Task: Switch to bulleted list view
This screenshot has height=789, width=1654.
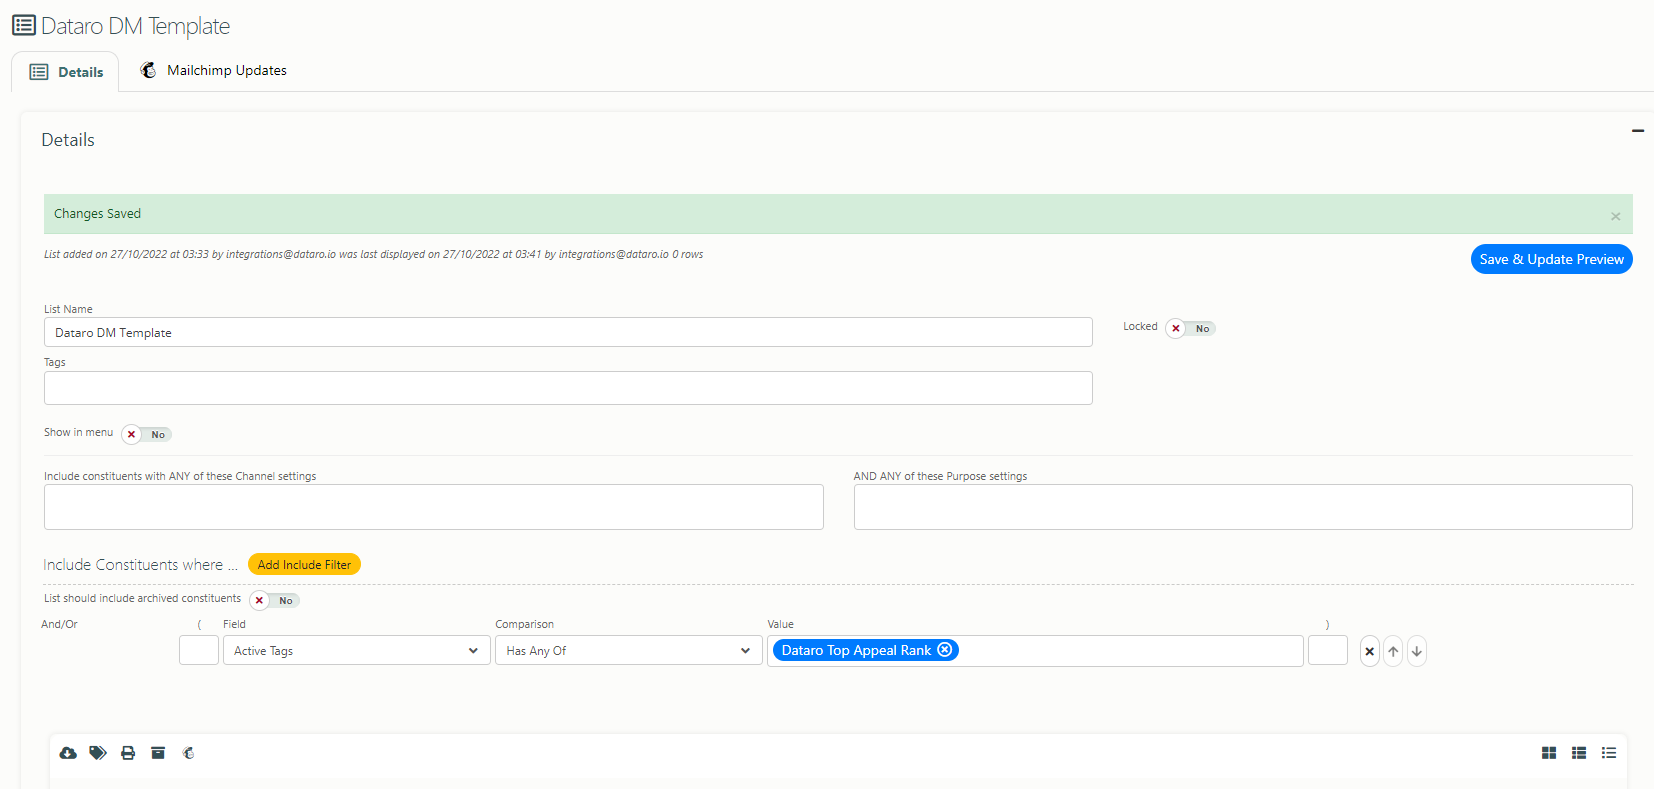Action: 1609,753
